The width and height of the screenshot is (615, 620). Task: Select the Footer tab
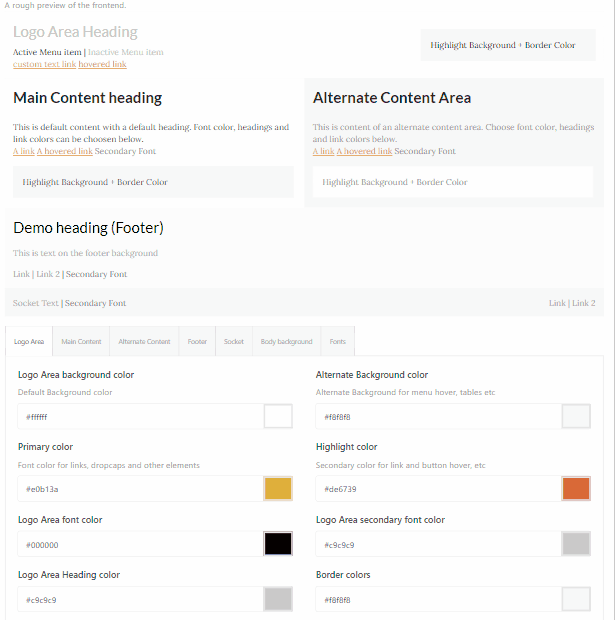(197, 341)
